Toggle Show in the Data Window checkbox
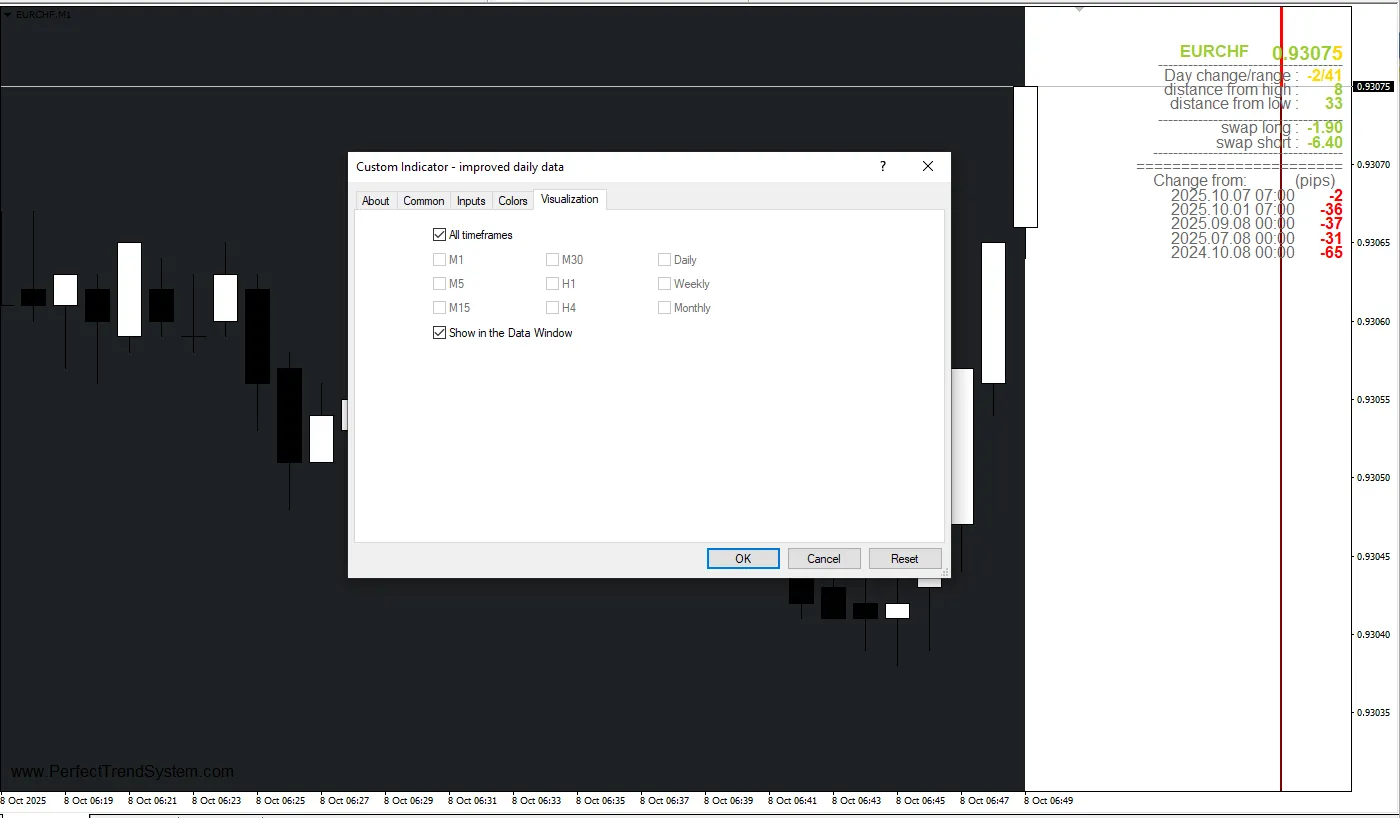The height and width of the screenshot is (818, 1400). point(439,333)
